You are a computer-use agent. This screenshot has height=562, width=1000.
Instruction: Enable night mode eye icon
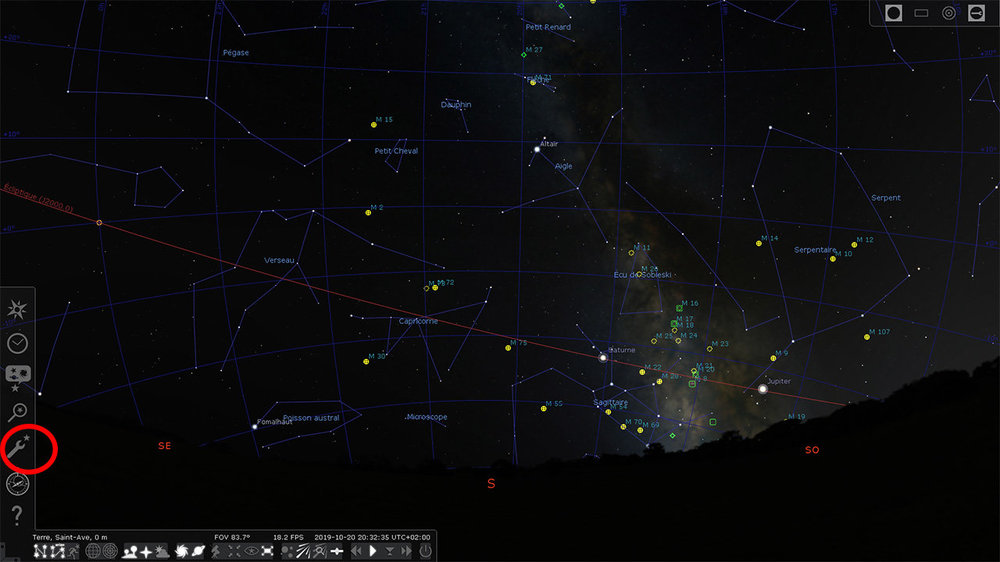(251, 551)
